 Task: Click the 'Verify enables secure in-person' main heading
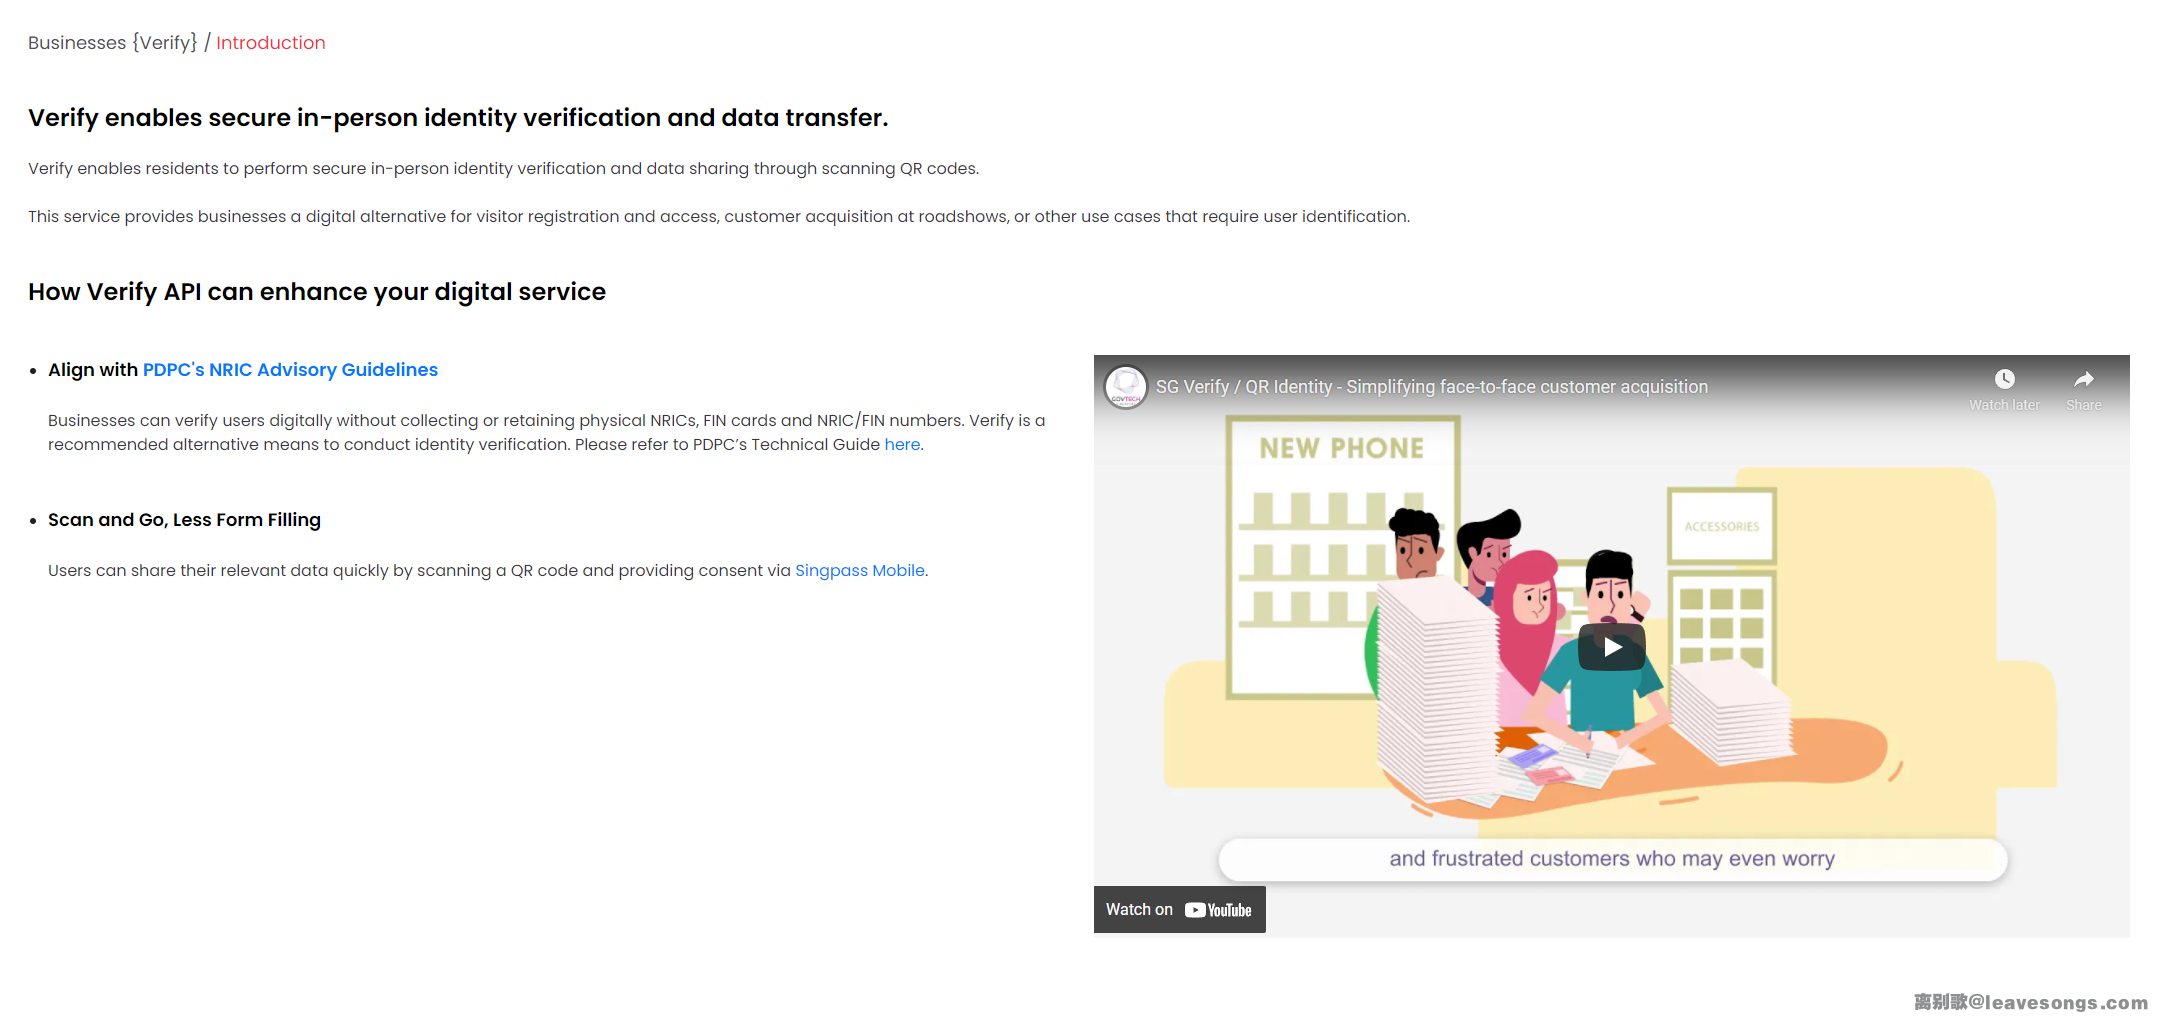tap(458, 118)
